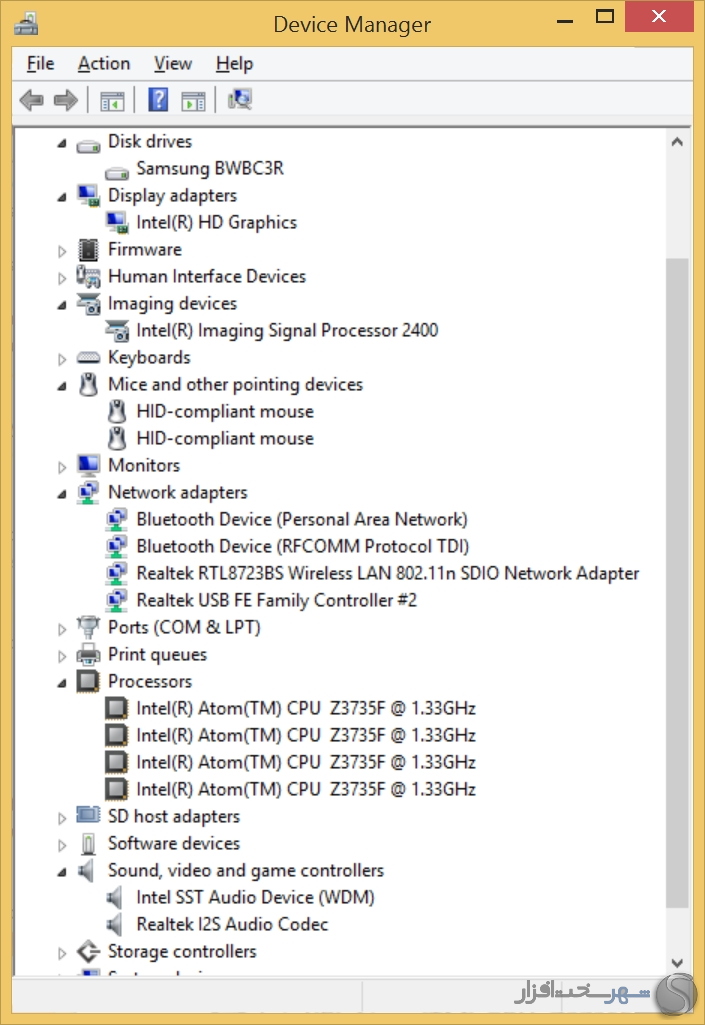Expand the Storage controllers node

tap(61, 953)
